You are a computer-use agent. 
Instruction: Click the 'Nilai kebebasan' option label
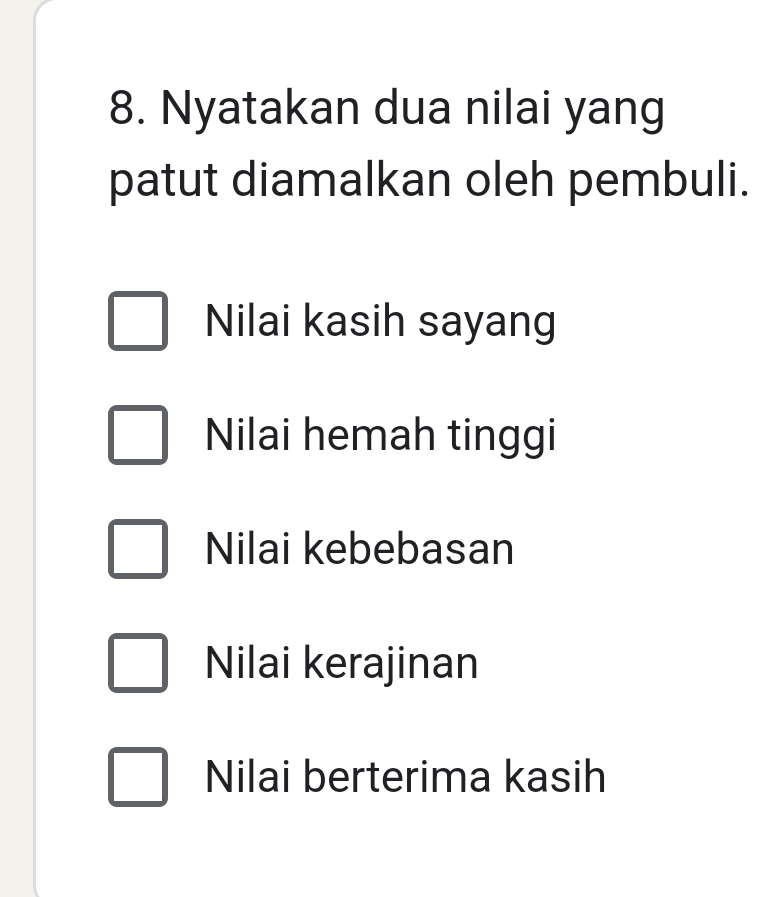pos(359,550)
